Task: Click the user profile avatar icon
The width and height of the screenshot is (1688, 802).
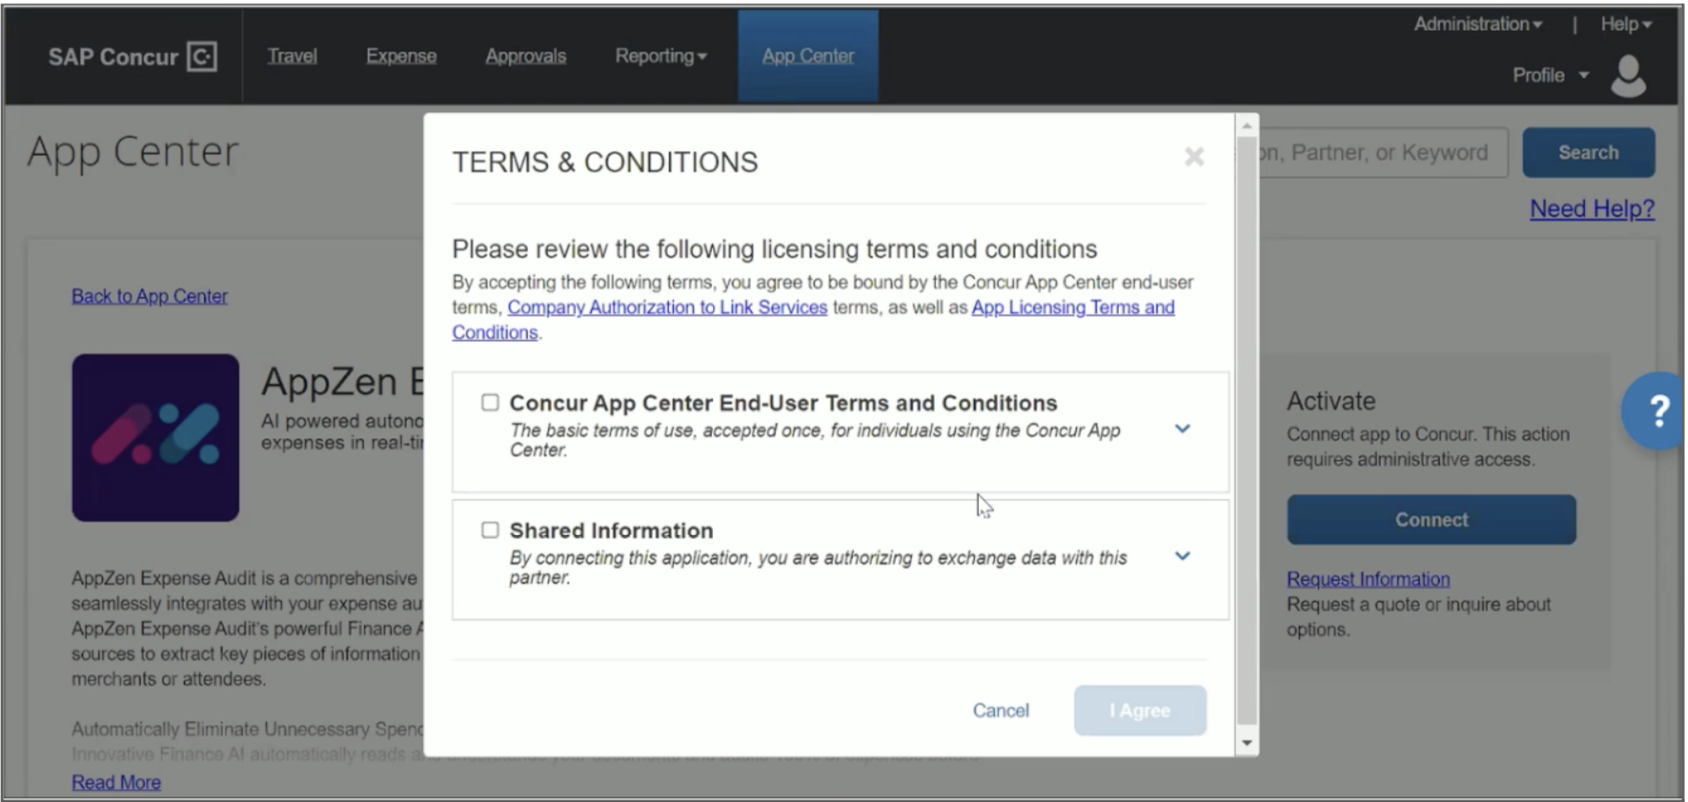Action: [x=1629, y=76]
